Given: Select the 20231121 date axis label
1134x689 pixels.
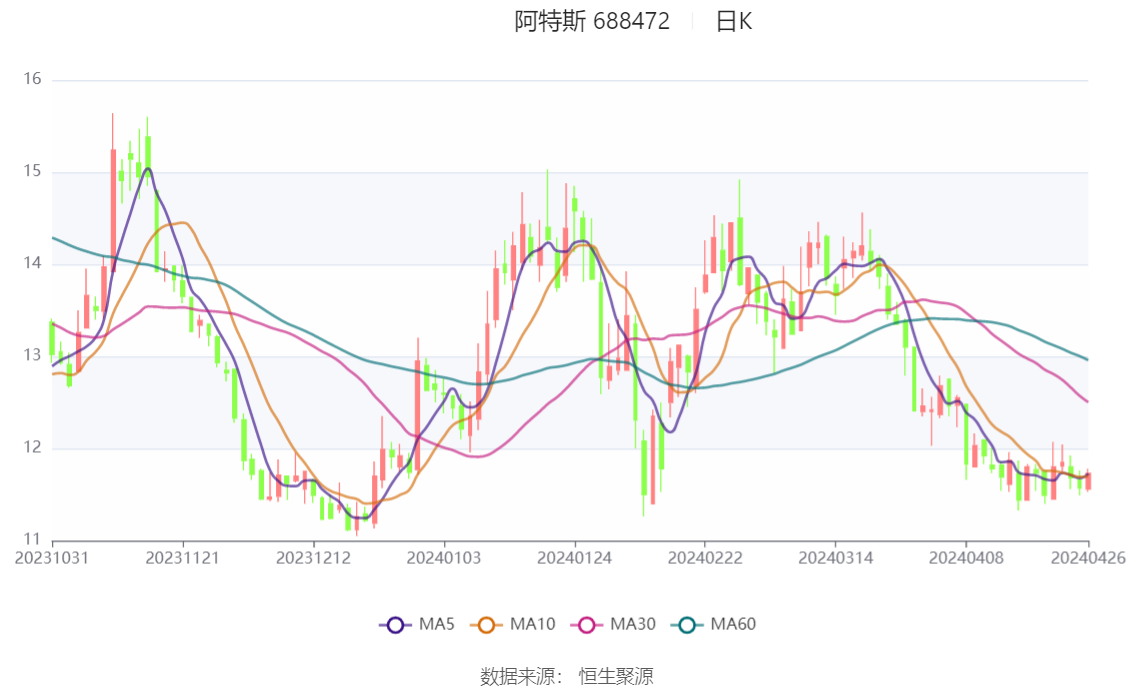Looking at the screenshot, I should coord(182,558).
